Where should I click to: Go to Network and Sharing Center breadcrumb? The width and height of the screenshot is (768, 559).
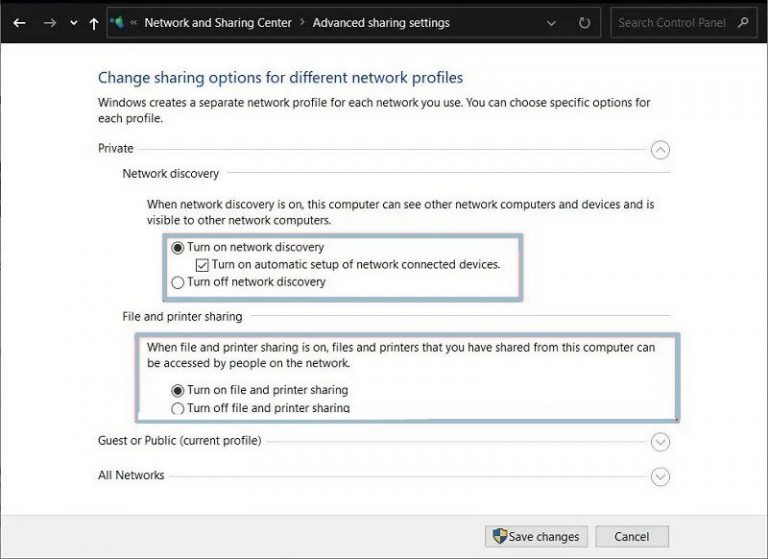(218, 22)
